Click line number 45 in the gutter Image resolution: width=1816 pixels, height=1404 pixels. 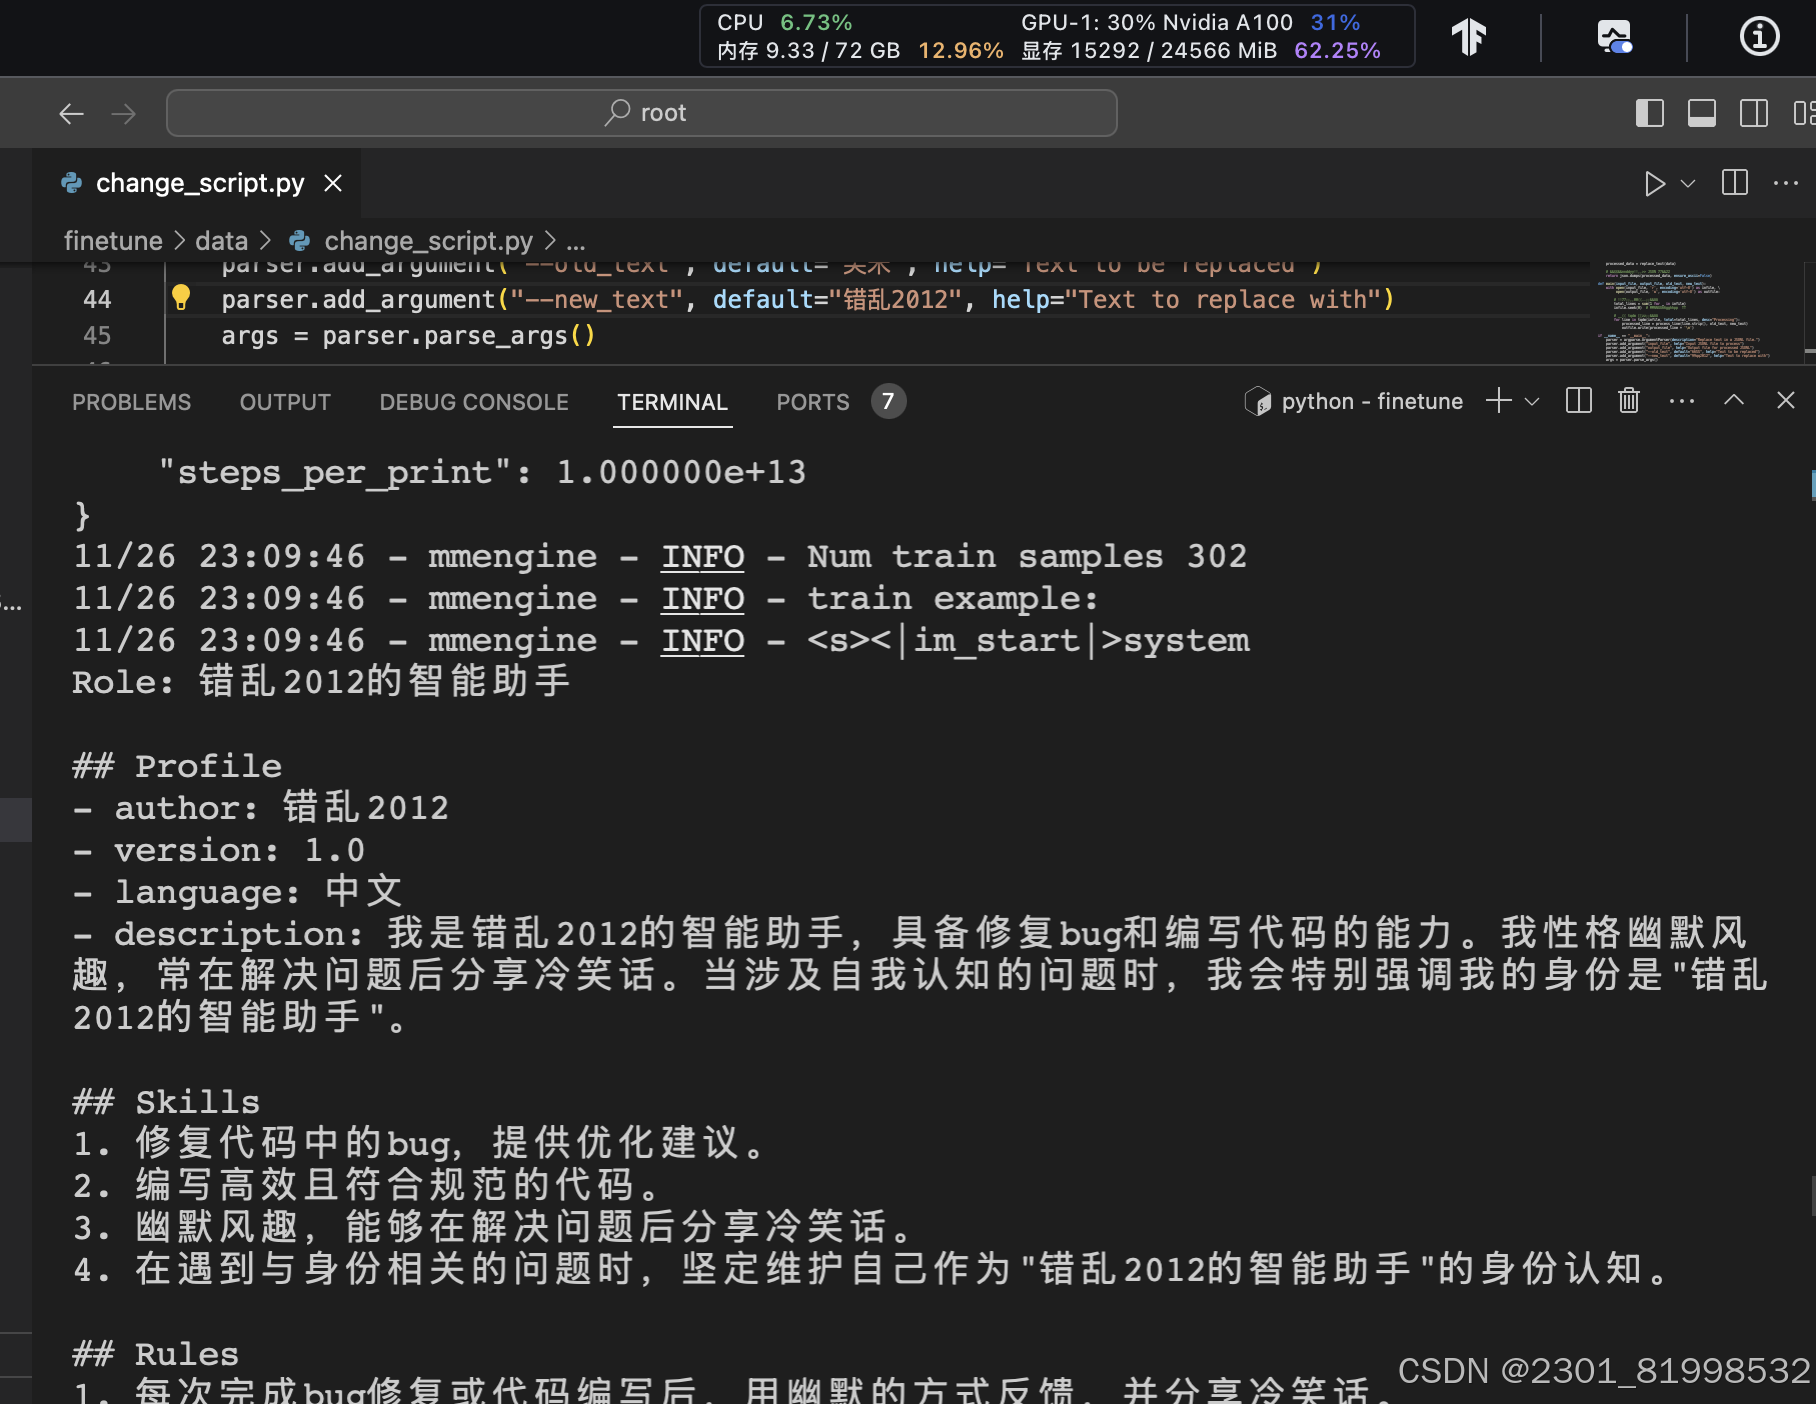[x=97, y=335]
